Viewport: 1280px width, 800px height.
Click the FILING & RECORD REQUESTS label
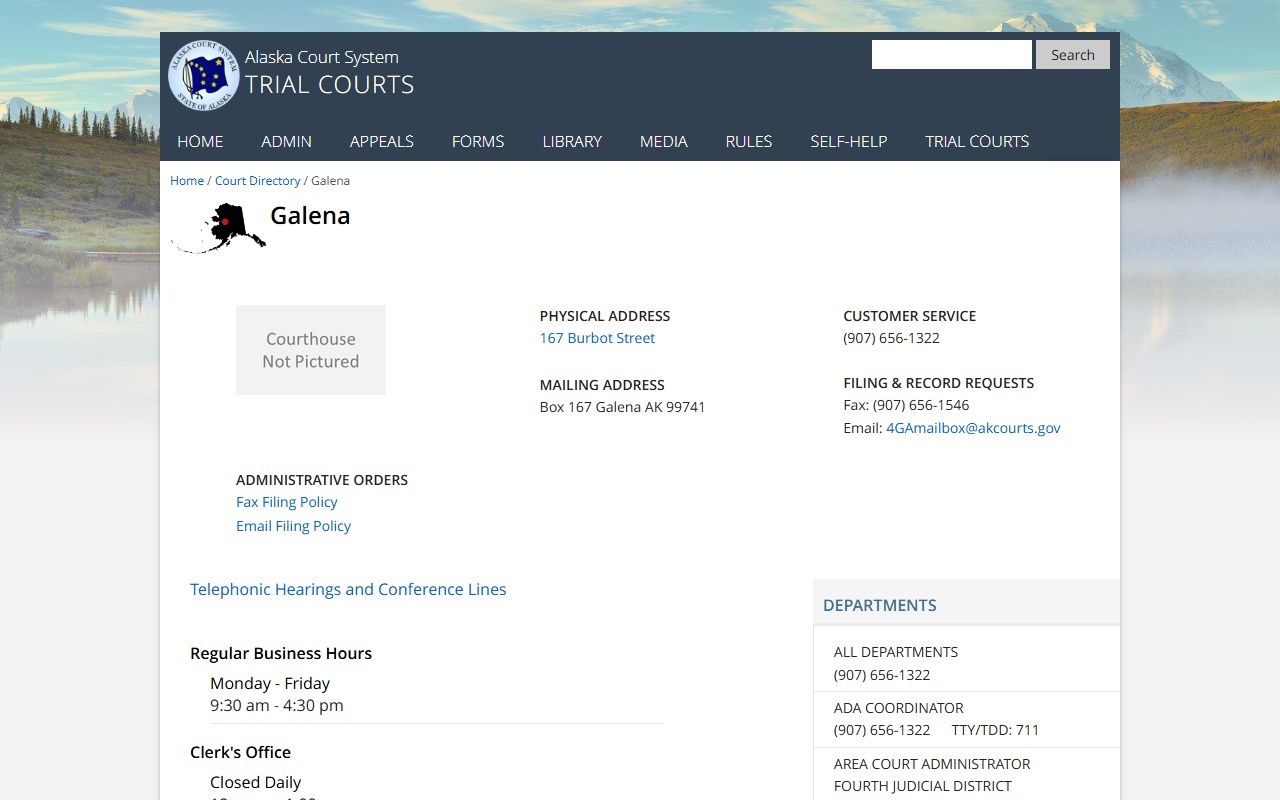pyautogui.click(x=939, y=383)
